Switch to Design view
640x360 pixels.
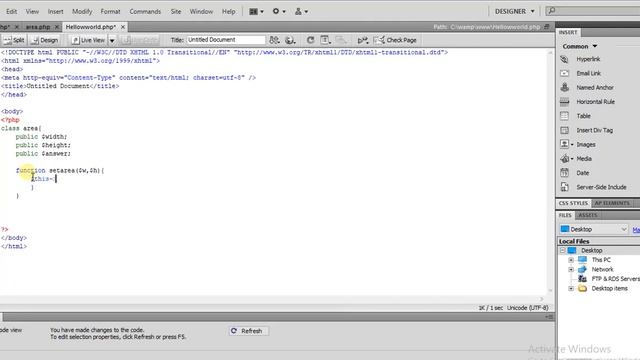tap(45, 40)
